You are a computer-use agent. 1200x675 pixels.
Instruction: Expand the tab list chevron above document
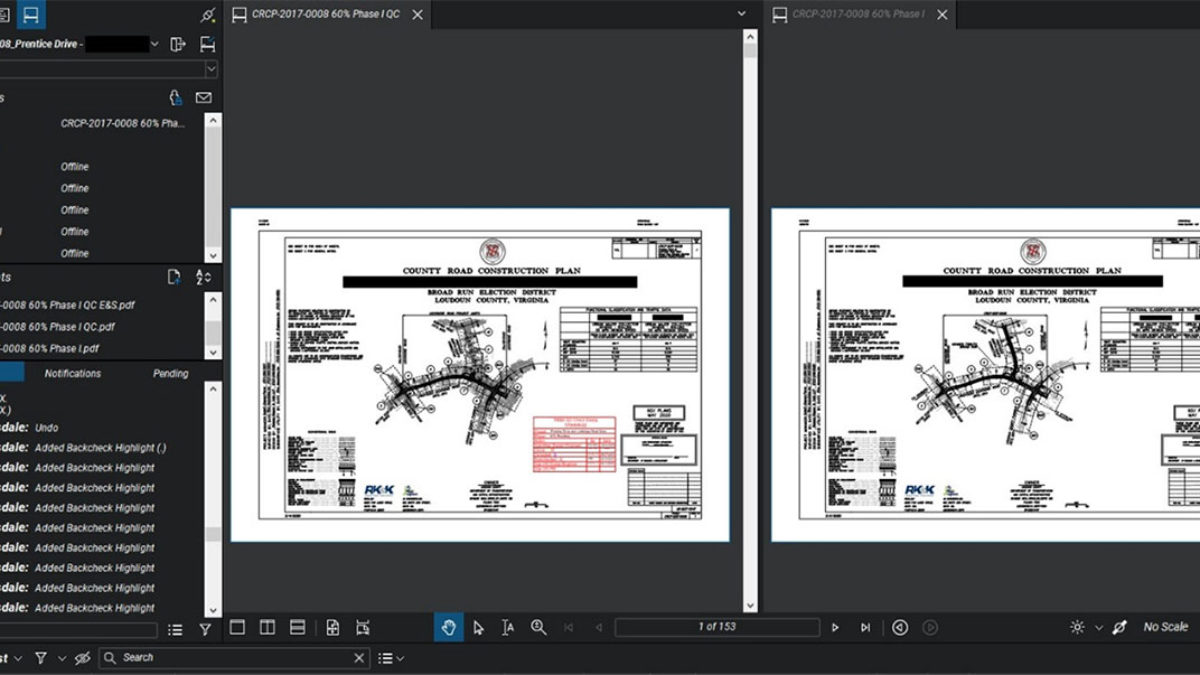pos(741,14)
